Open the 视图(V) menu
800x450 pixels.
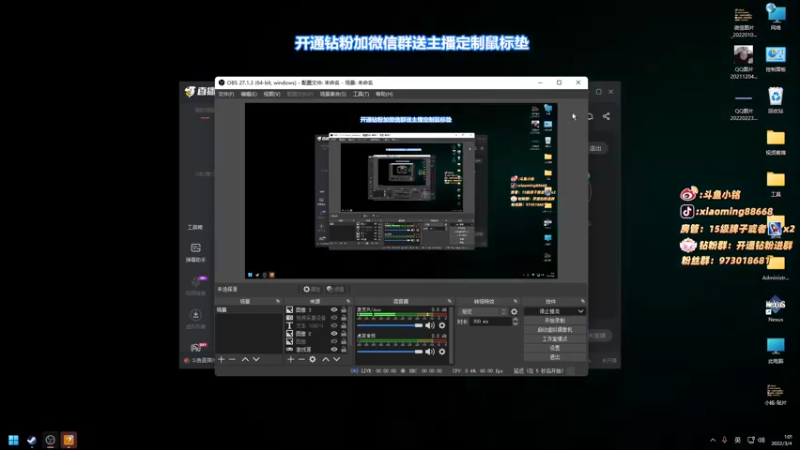[272, 94]
